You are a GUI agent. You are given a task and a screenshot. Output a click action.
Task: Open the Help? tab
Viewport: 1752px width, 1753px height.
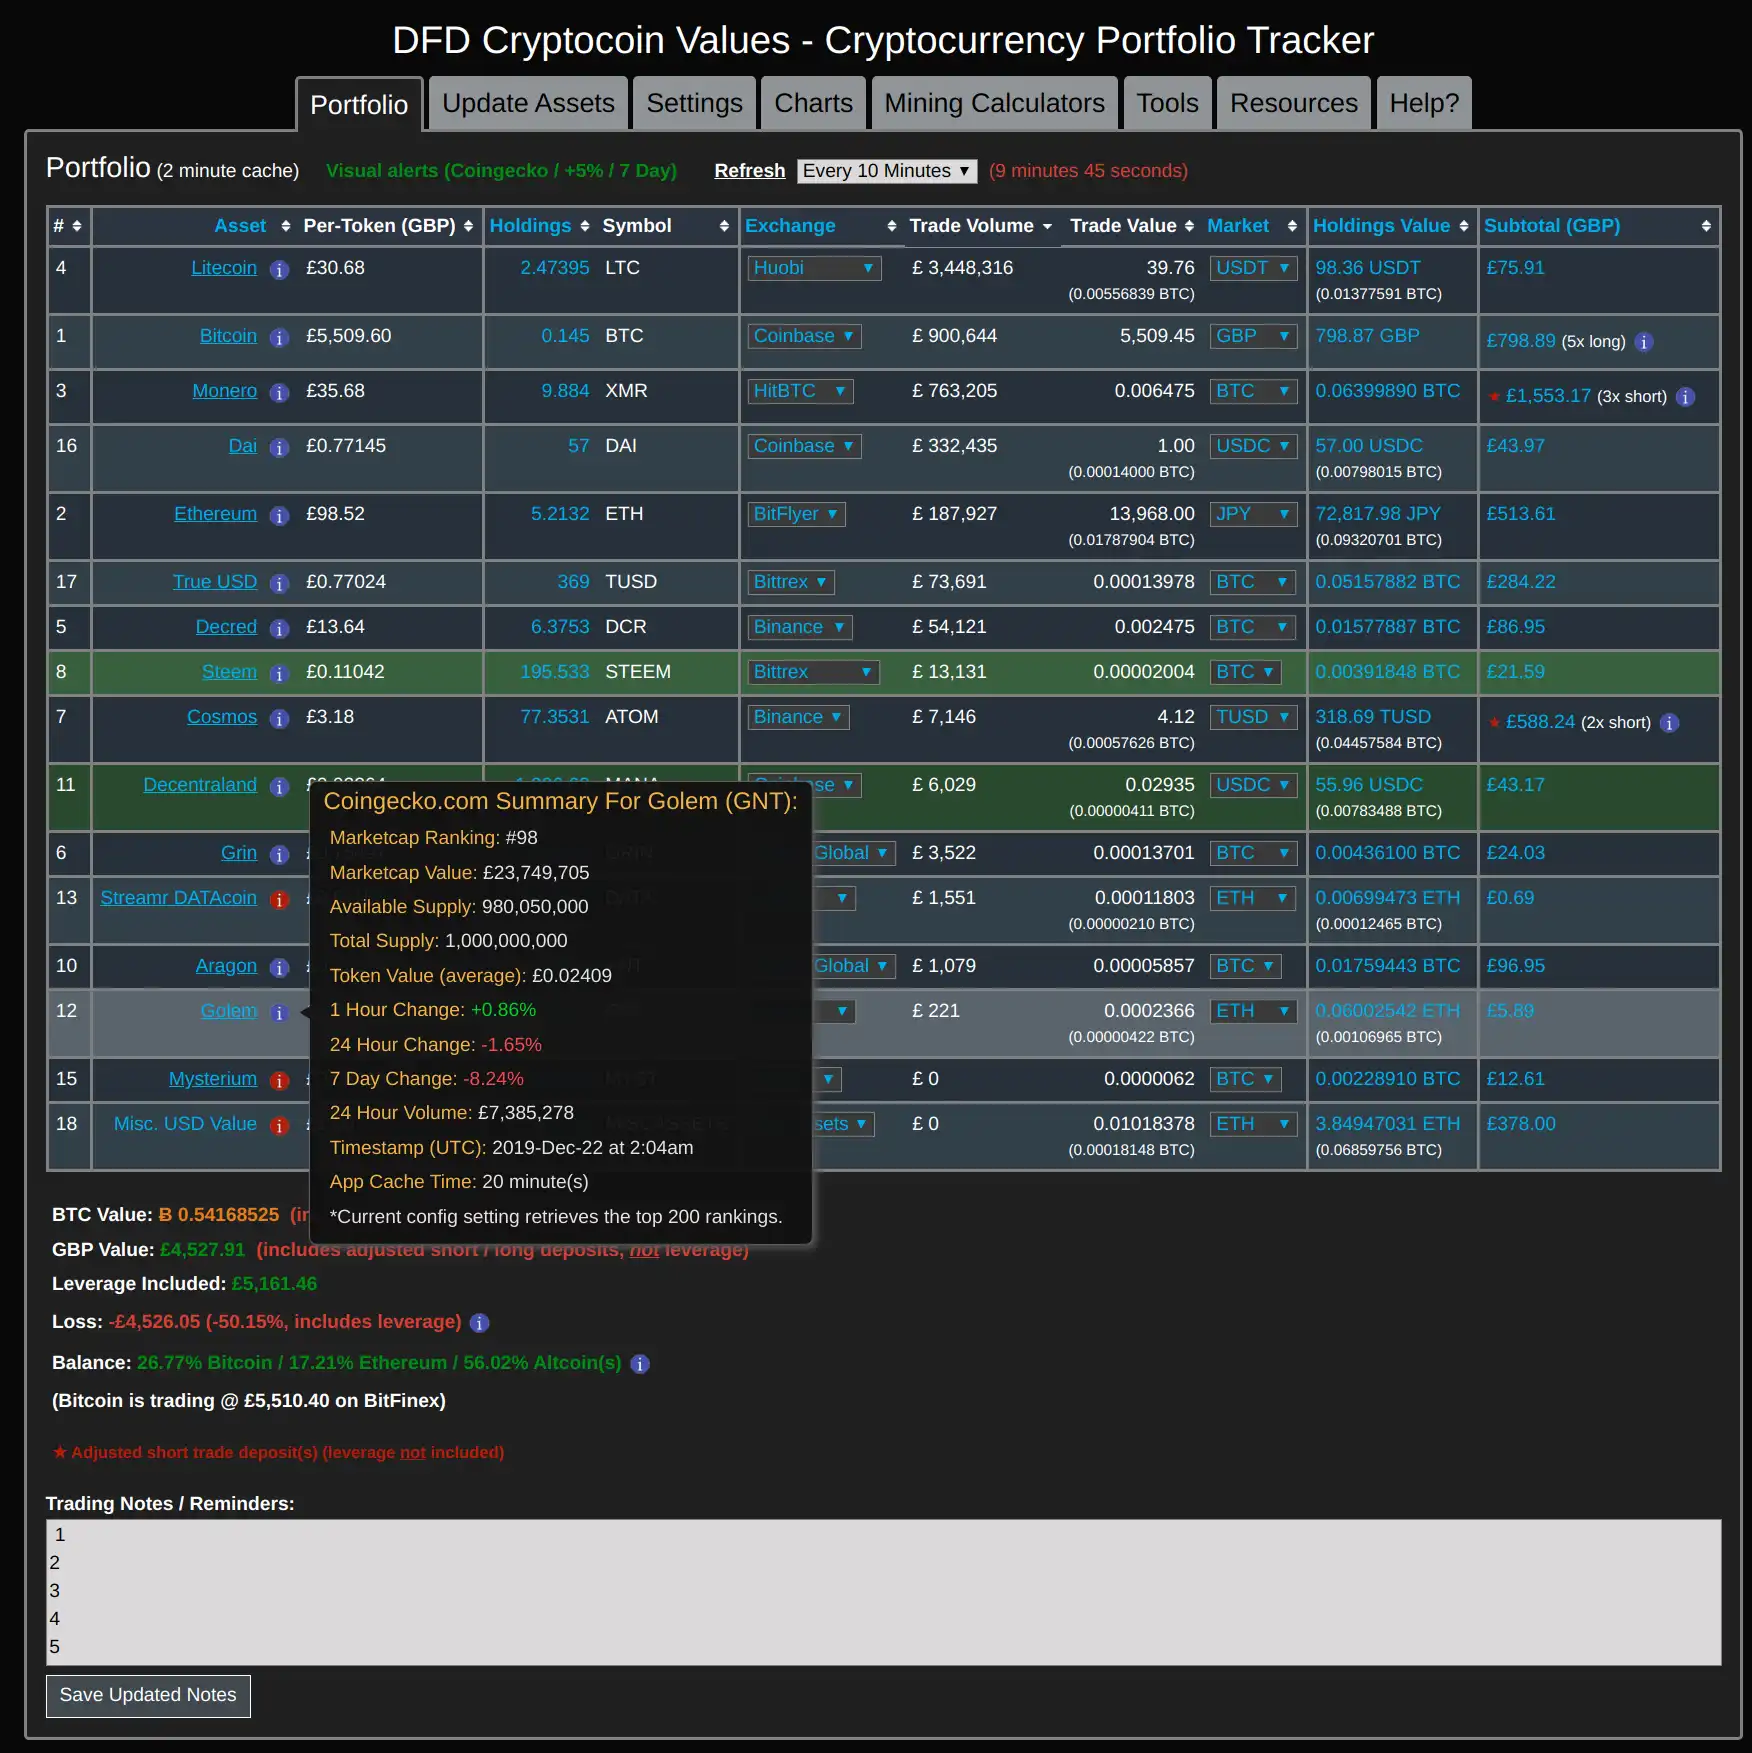(1424, 103)
